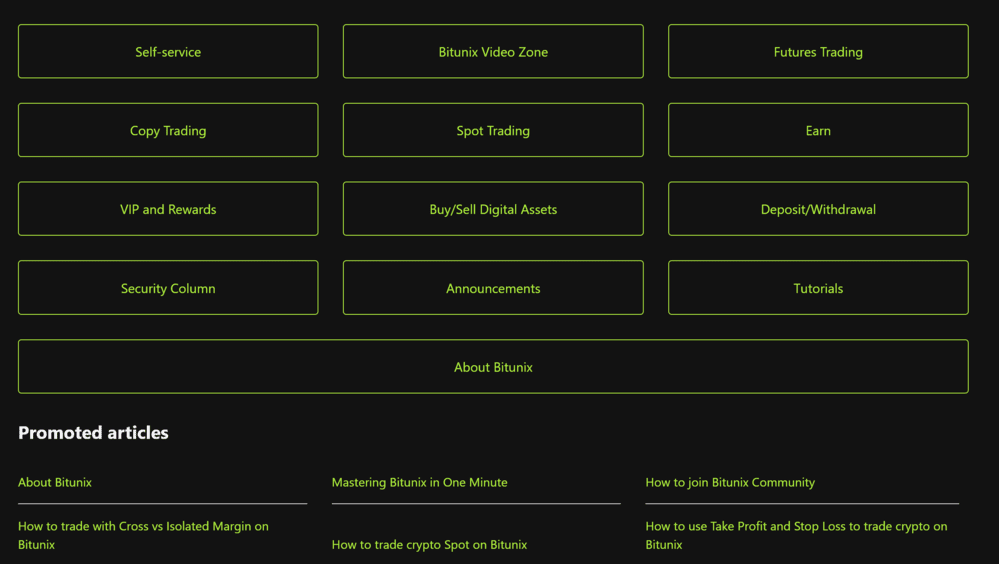Browse the Tutorials category
The image size is (999, 564).
coord(818,289)
